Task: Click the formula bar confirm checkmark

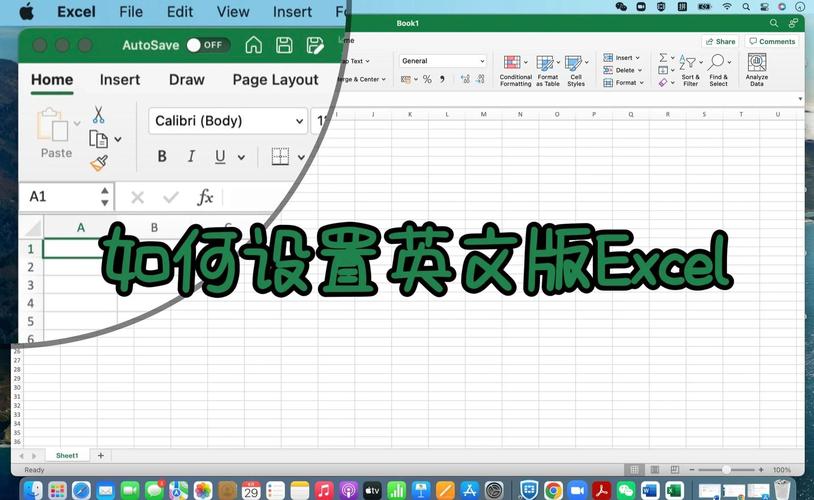Action: point(171,197)
